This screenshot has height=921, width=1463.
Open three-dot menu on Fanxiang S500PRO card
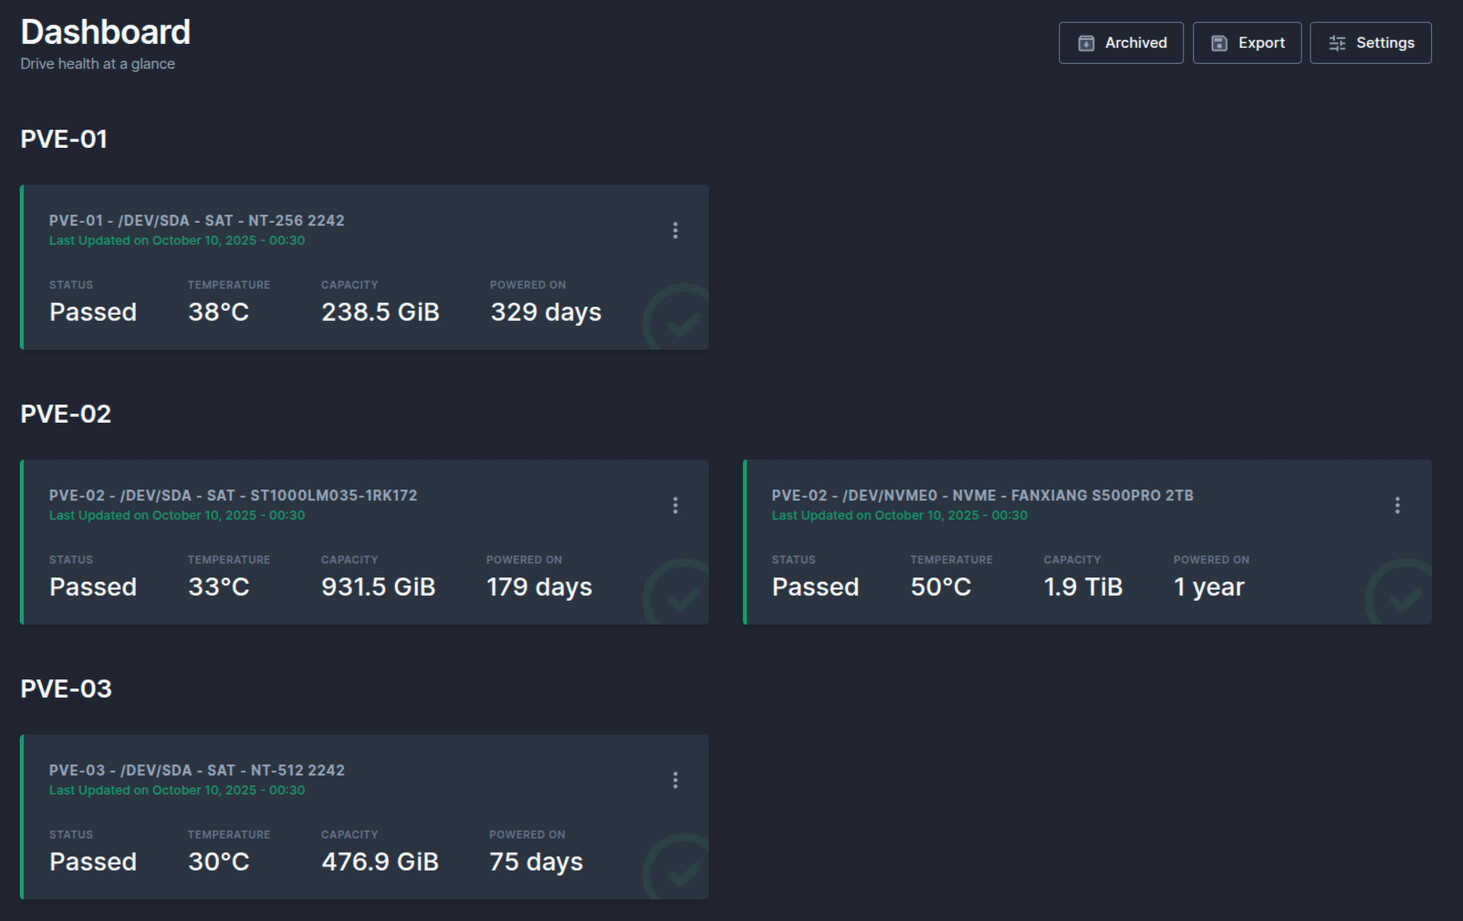point(1397,506)
